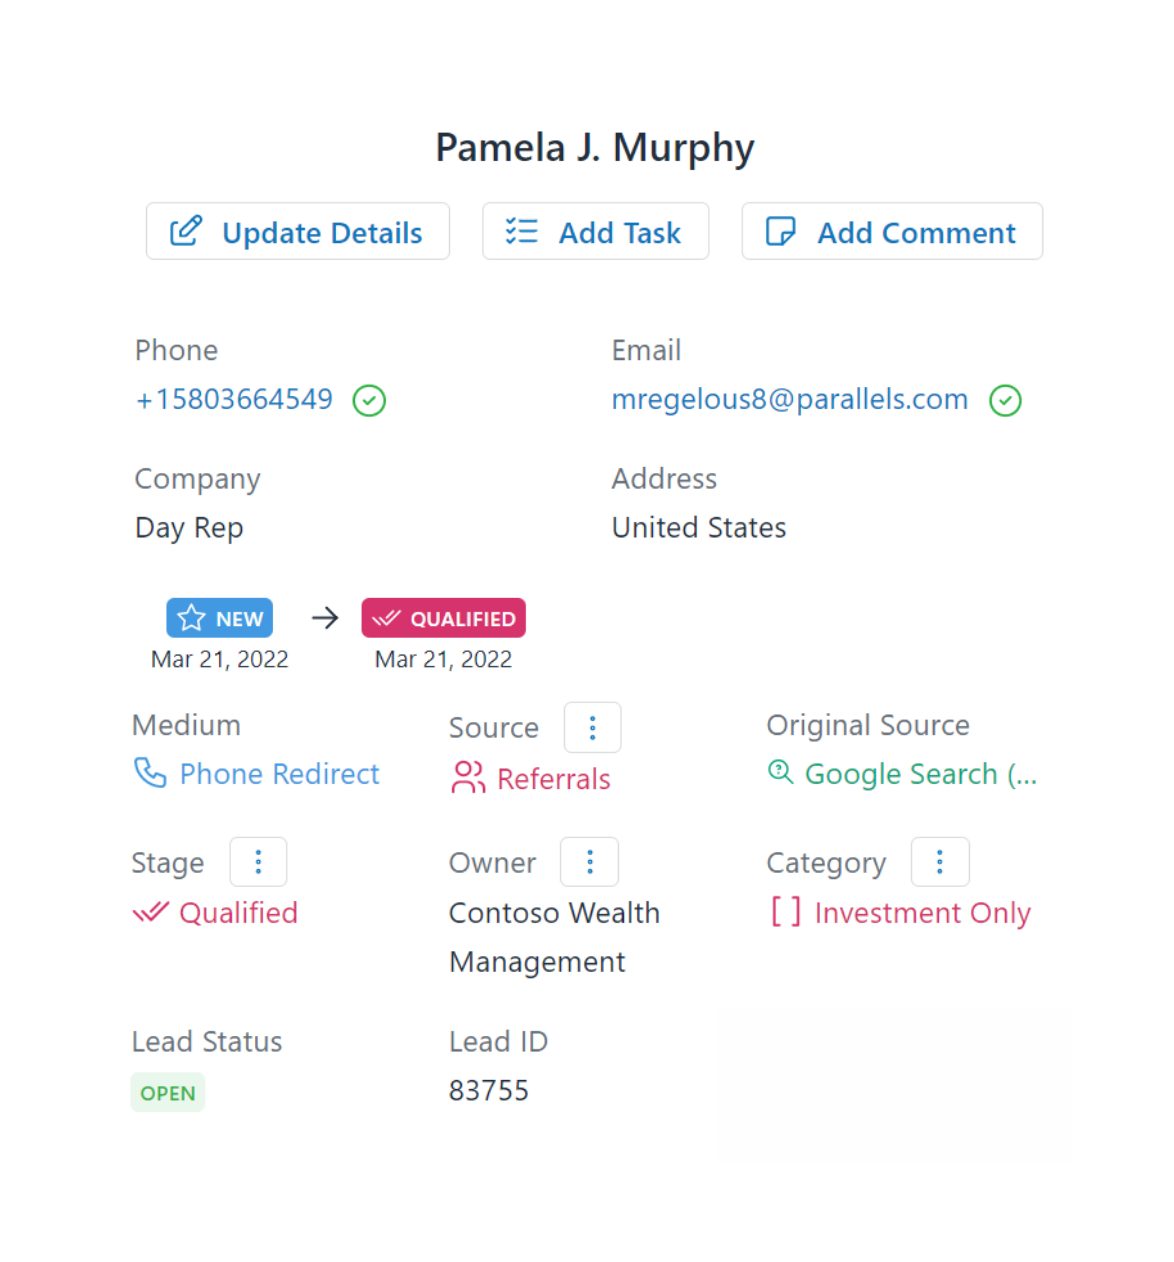Click the Referrals people icon

coord(468,778)
